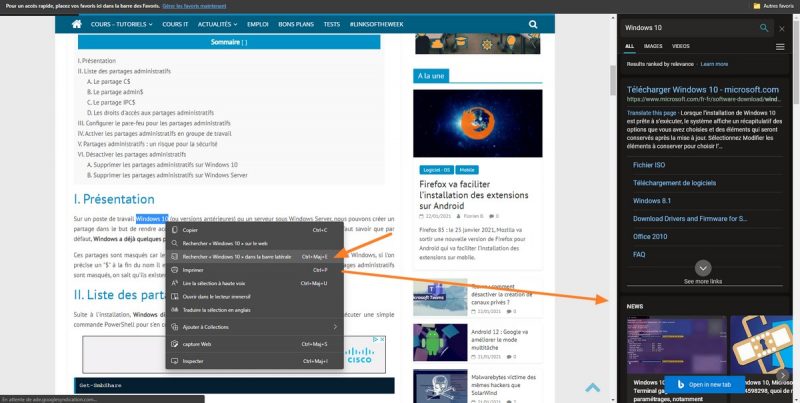The height and width of the screenshot is (403, 800).
Task: Select Rechercher « Windows 10 » dans la barre latérale
Action: tap(255, 257)
